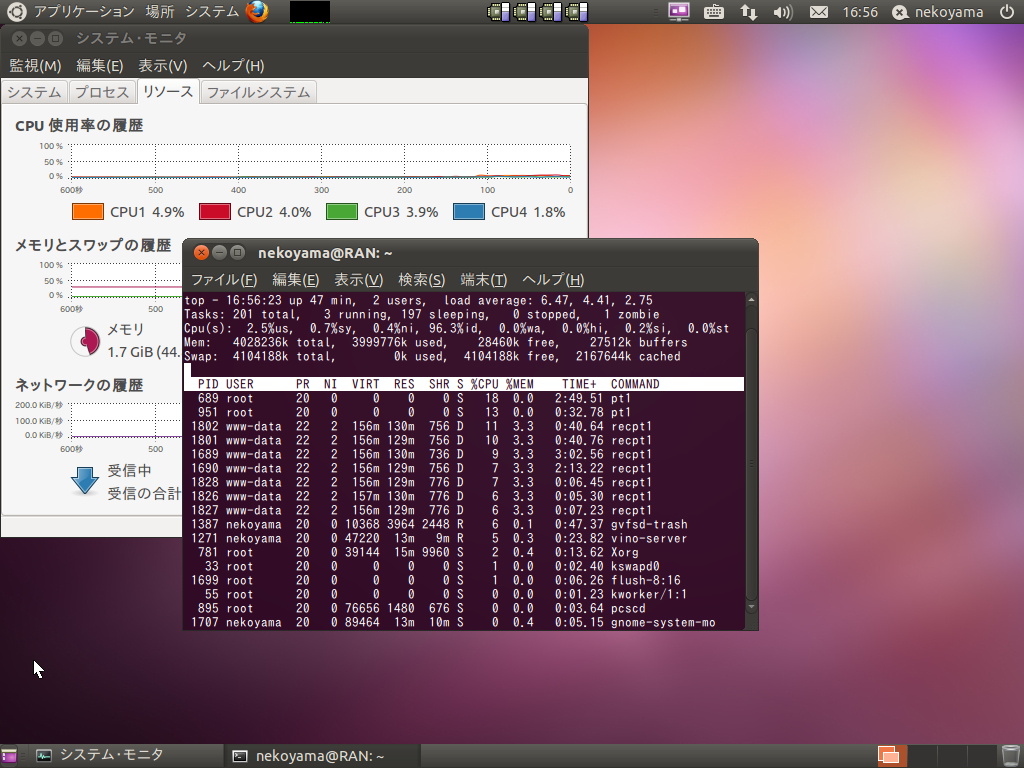Open the 場所 places menu
The width and height of the screenshot is (1024, 768).
pos(159,12)
